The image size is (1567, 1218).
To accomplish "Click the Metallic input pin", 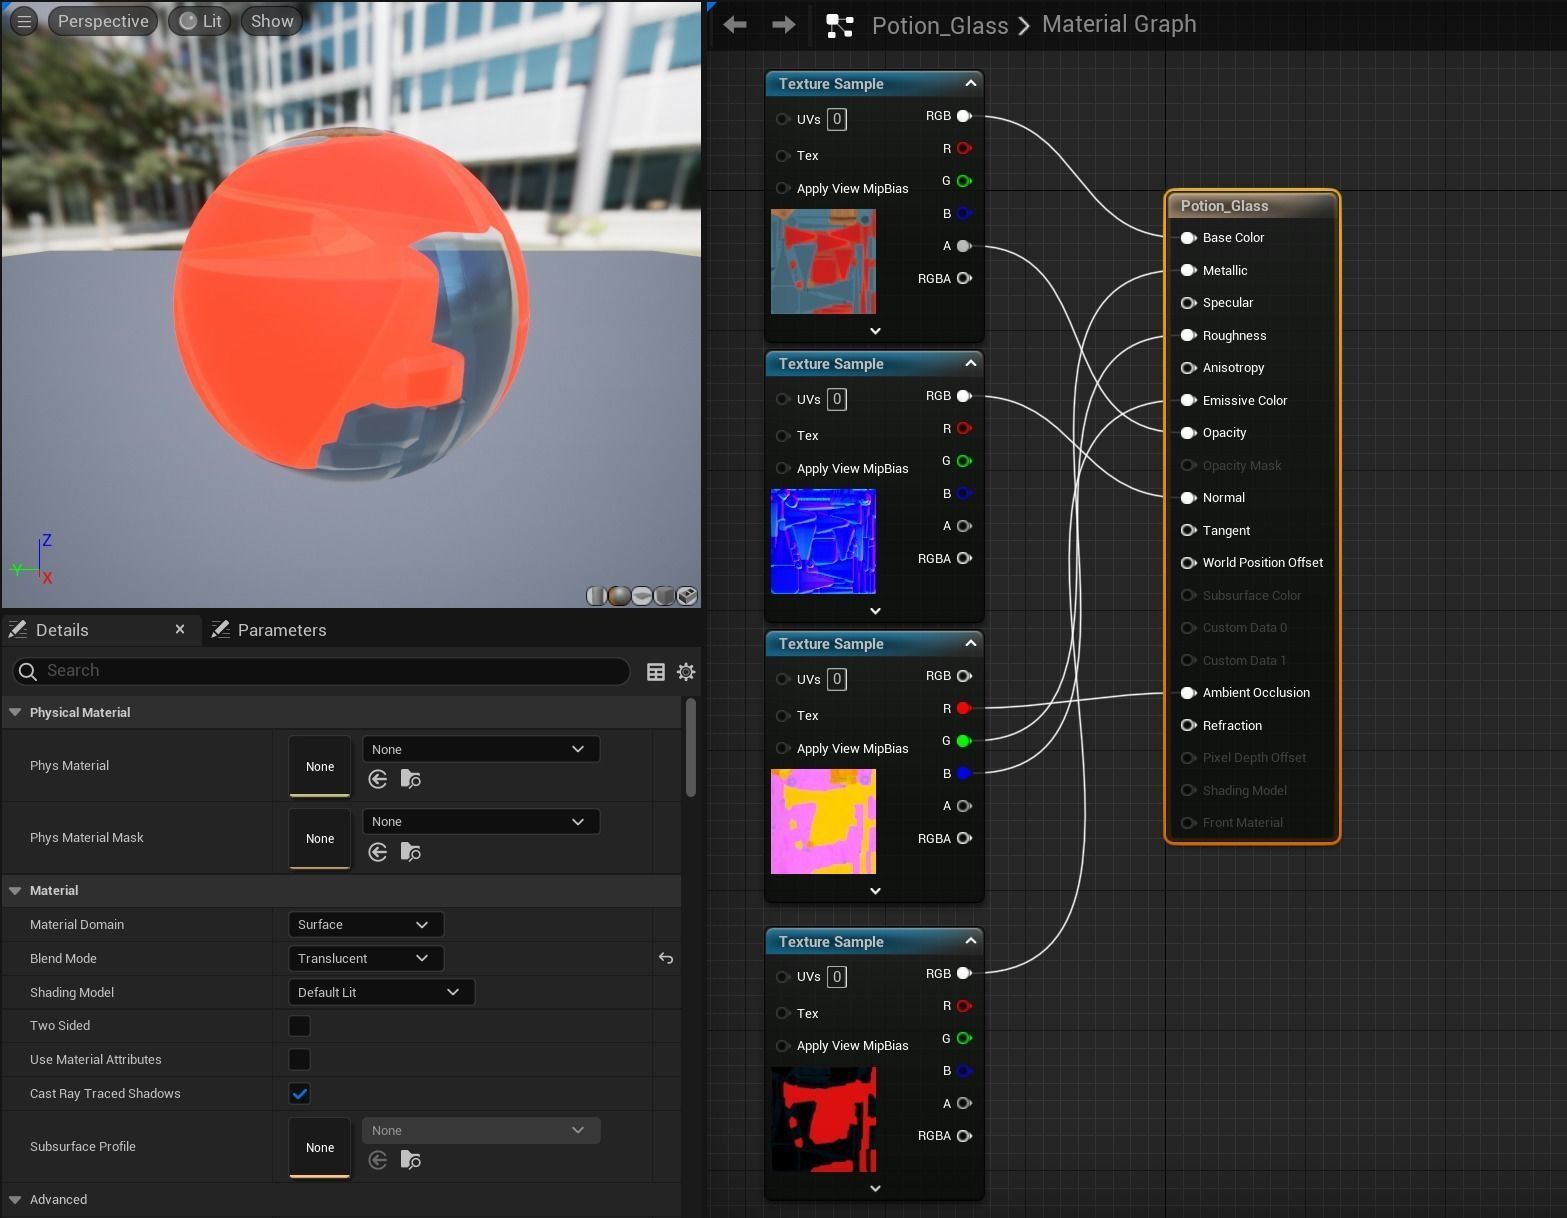I will coord(1188,270).
